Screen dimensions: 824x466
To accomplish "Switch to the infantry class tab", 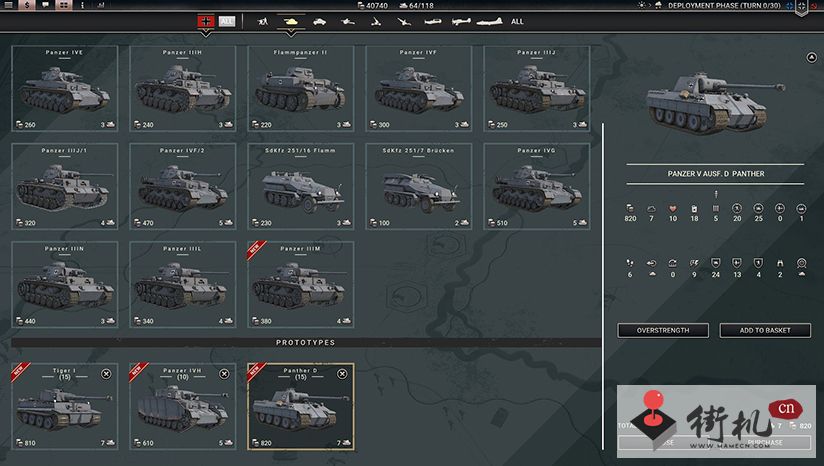I will (x=263, y=22).
